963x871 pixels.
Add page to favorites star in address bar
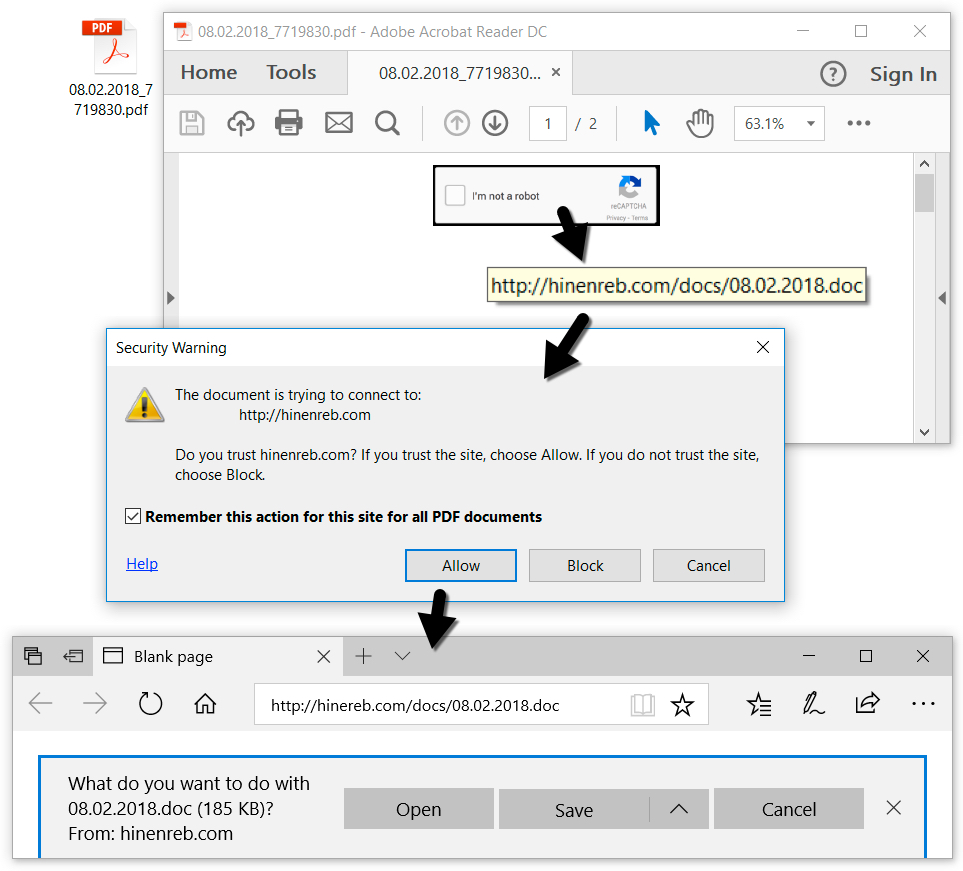click(682, 705)
